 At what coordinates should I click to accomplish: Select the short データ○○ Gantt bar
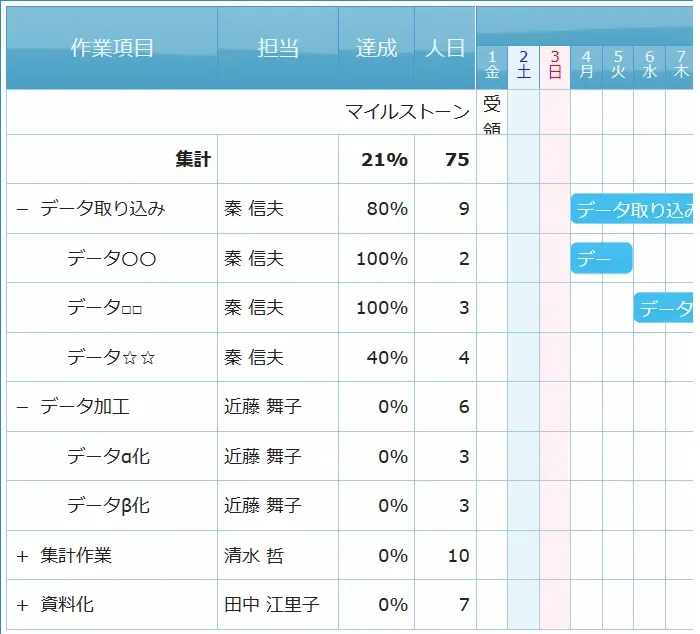click(x=601, y=259)
